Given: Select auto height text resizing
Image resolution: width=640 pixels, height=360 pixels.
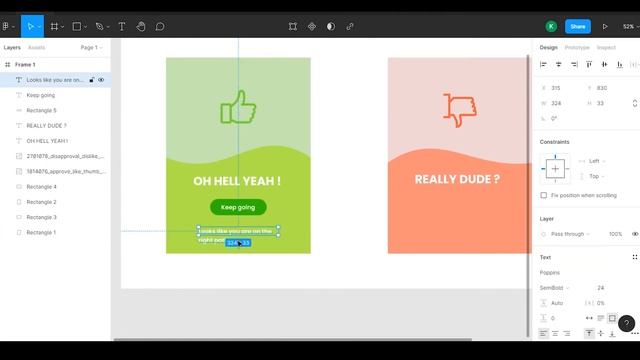Looking at the screenshot, I should [601, 318].
